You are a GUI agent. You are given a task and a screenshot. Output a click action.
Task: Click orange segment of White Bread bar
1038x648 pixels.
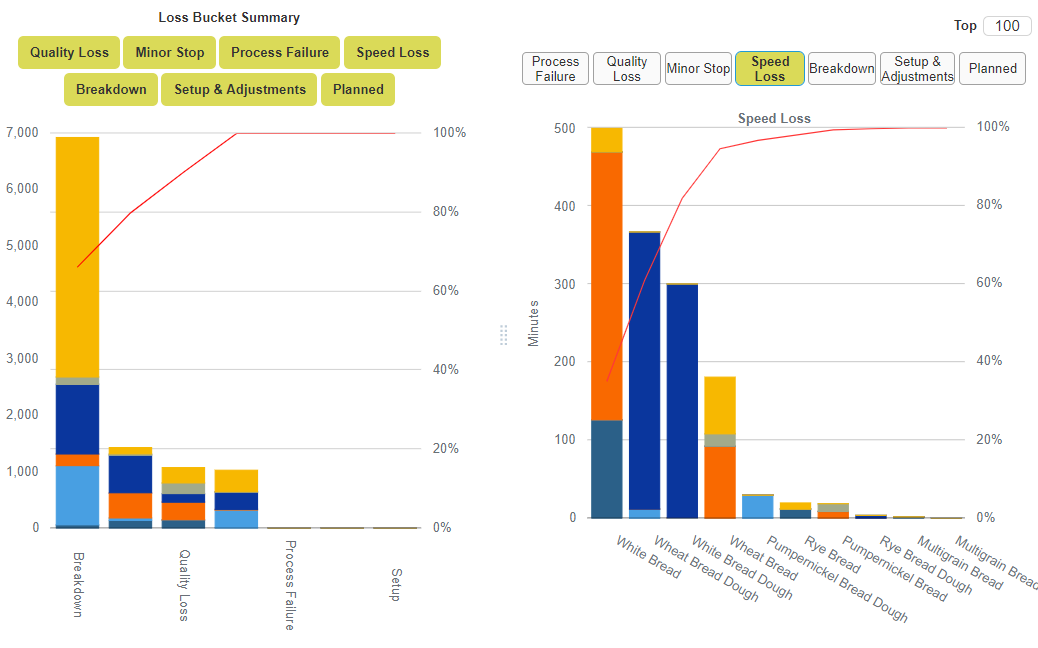click(607, 285)
